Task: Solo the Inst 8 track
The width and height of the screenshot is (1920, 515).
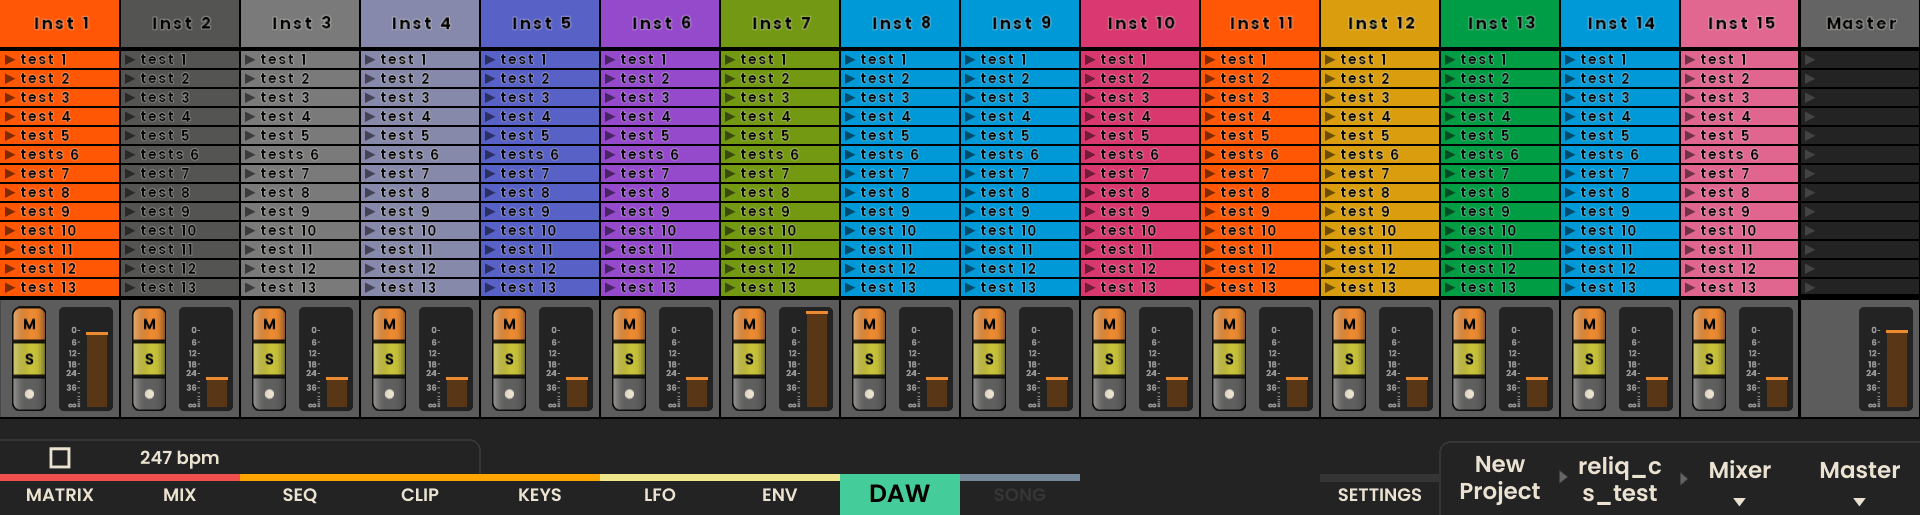Action: 869,359
